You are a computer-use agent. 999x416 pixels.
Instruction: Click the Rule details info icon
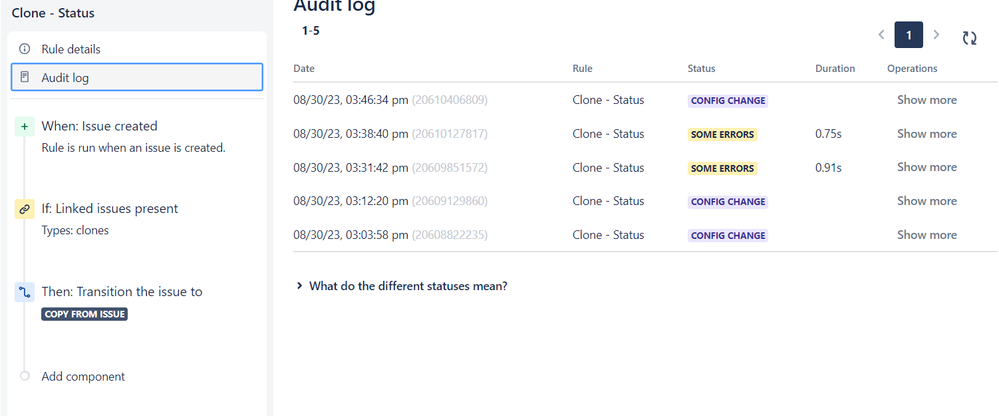pyautogui.click(x=25, y=49)
